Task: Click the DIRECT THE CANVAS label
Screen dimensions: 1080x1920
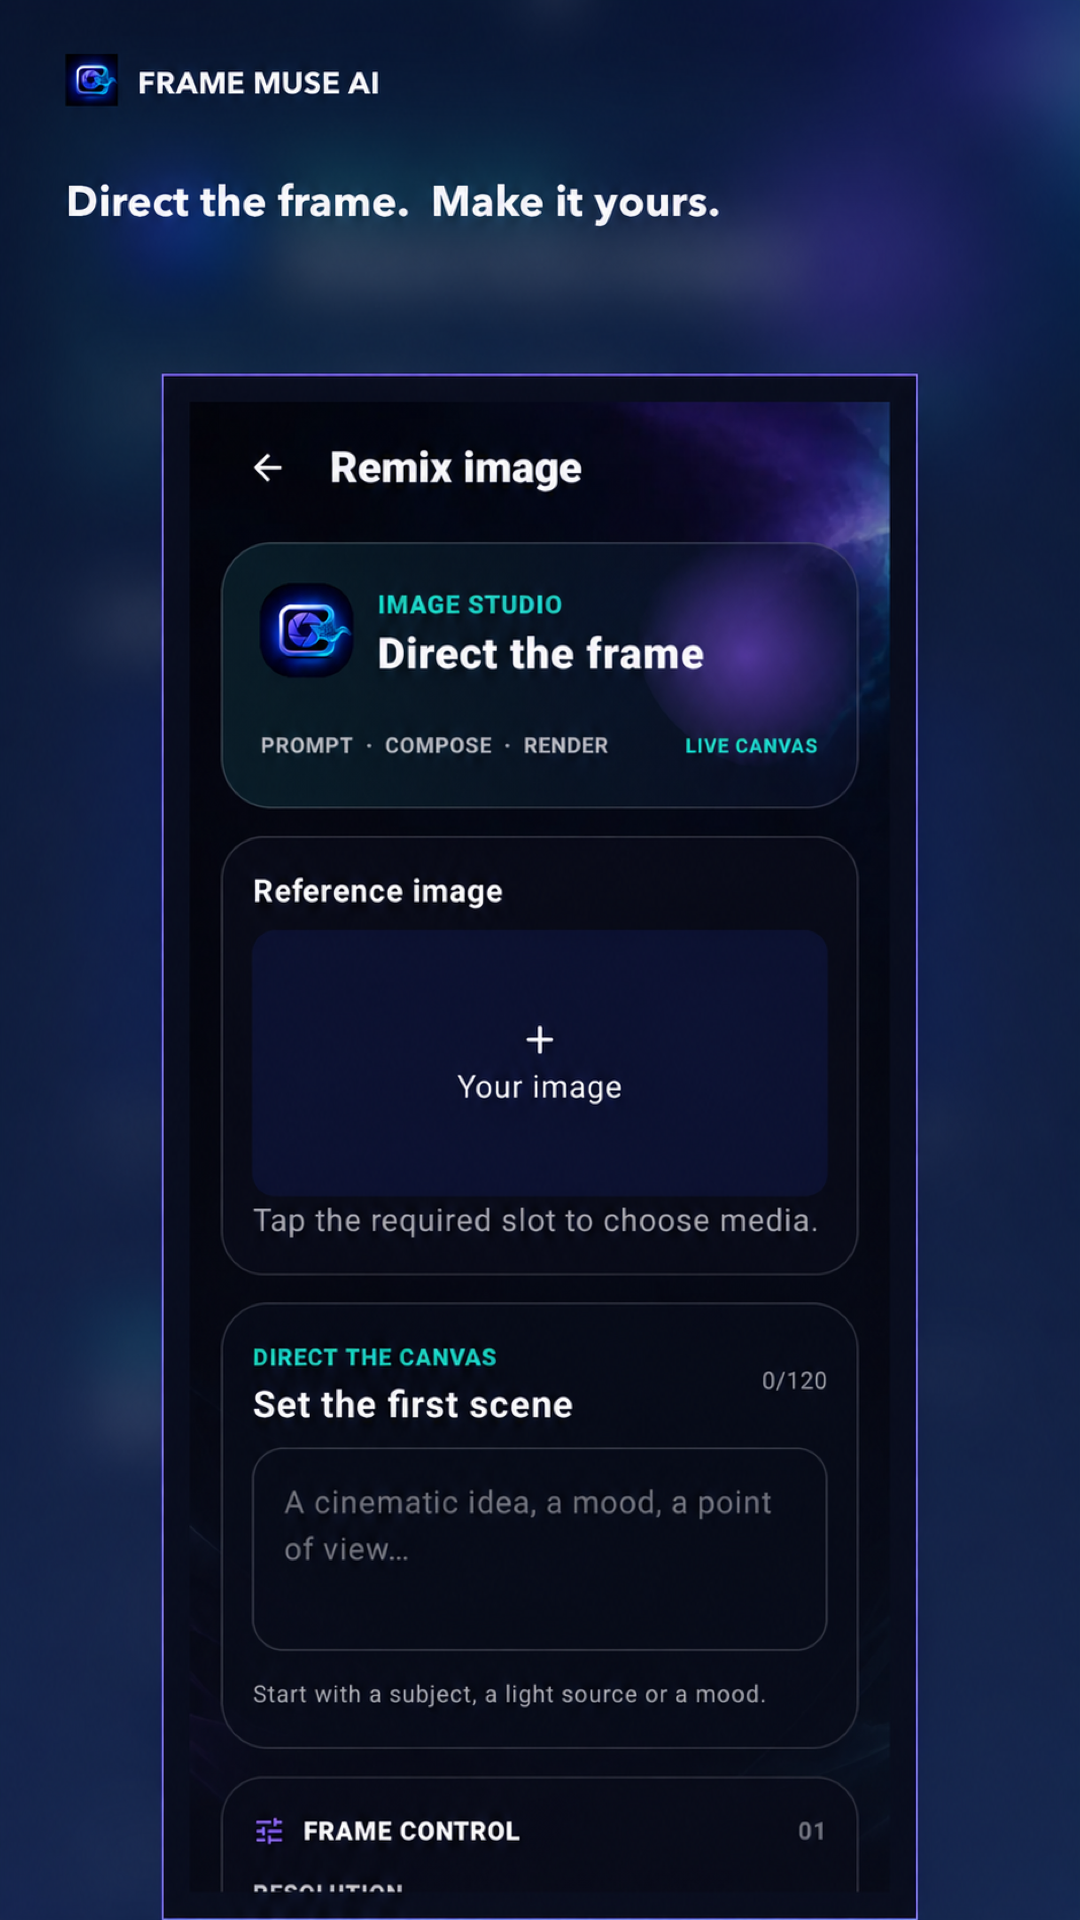Action: click(x=375, y=1357)
